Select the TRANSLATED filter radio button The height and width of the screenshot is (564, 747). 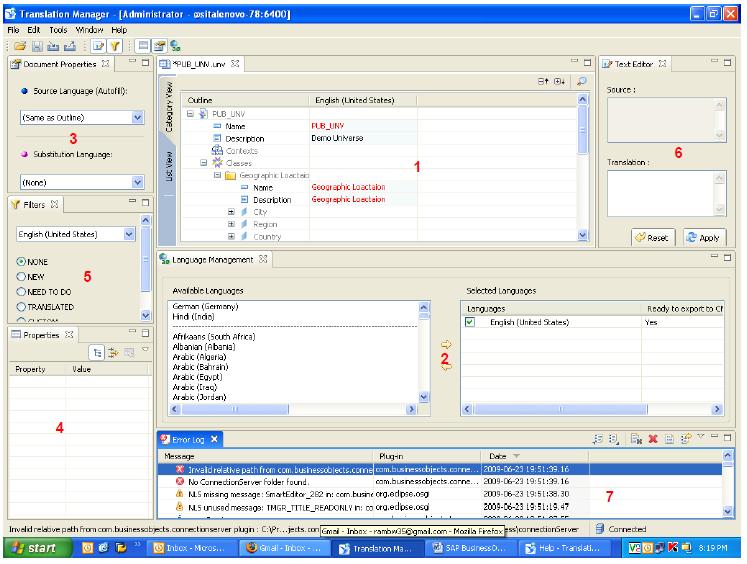22,307
